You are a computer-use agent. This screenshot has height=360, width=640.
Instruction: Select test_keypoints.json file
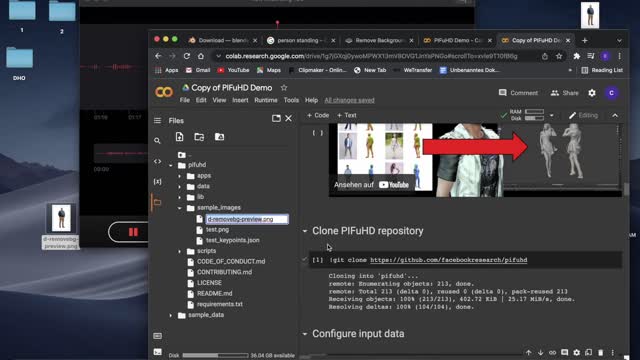click(232, 240)
